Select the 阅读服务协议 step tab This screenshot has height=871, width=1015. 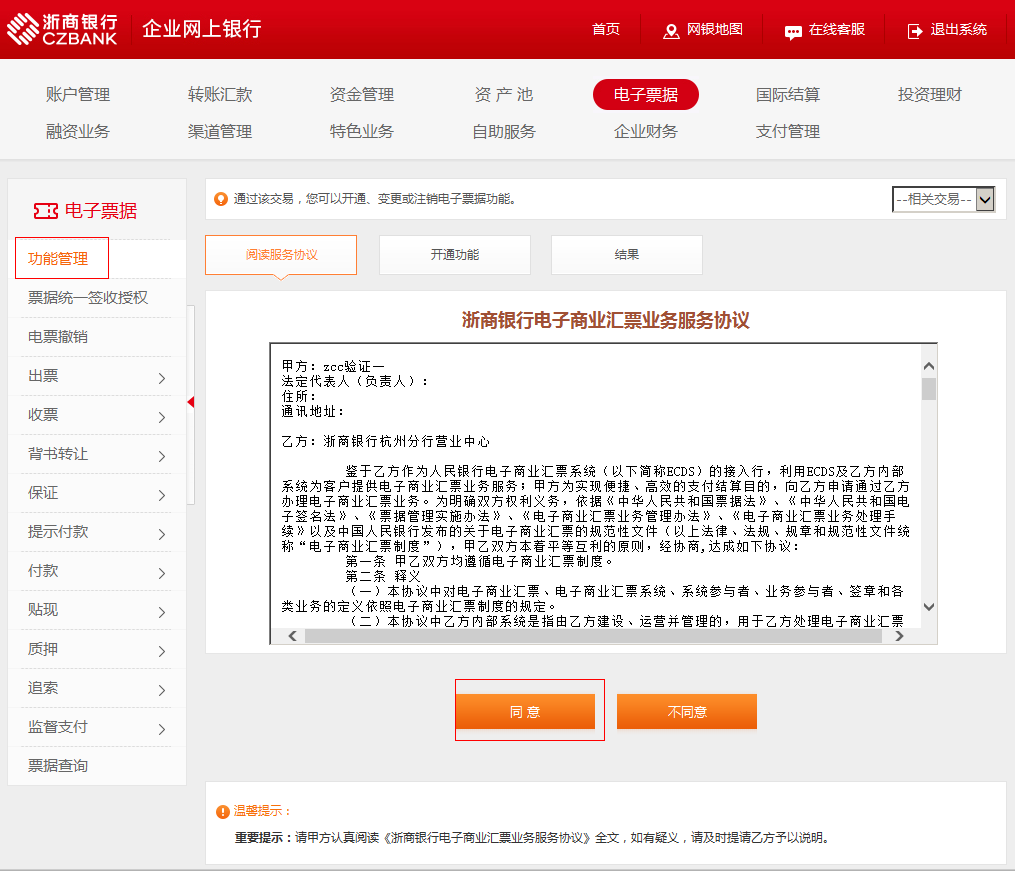[x=281, y=255]
